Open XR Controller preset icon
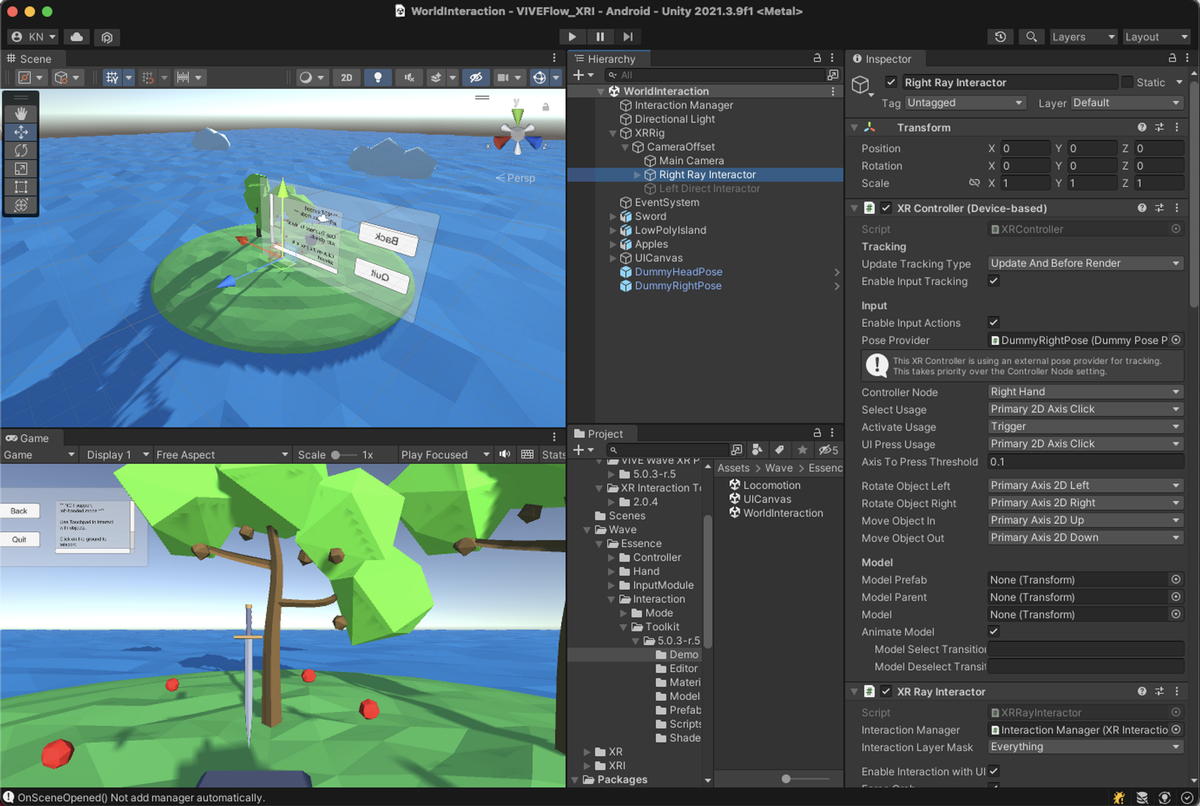This screenshot has height=806, width=1200. [1160, 208]
